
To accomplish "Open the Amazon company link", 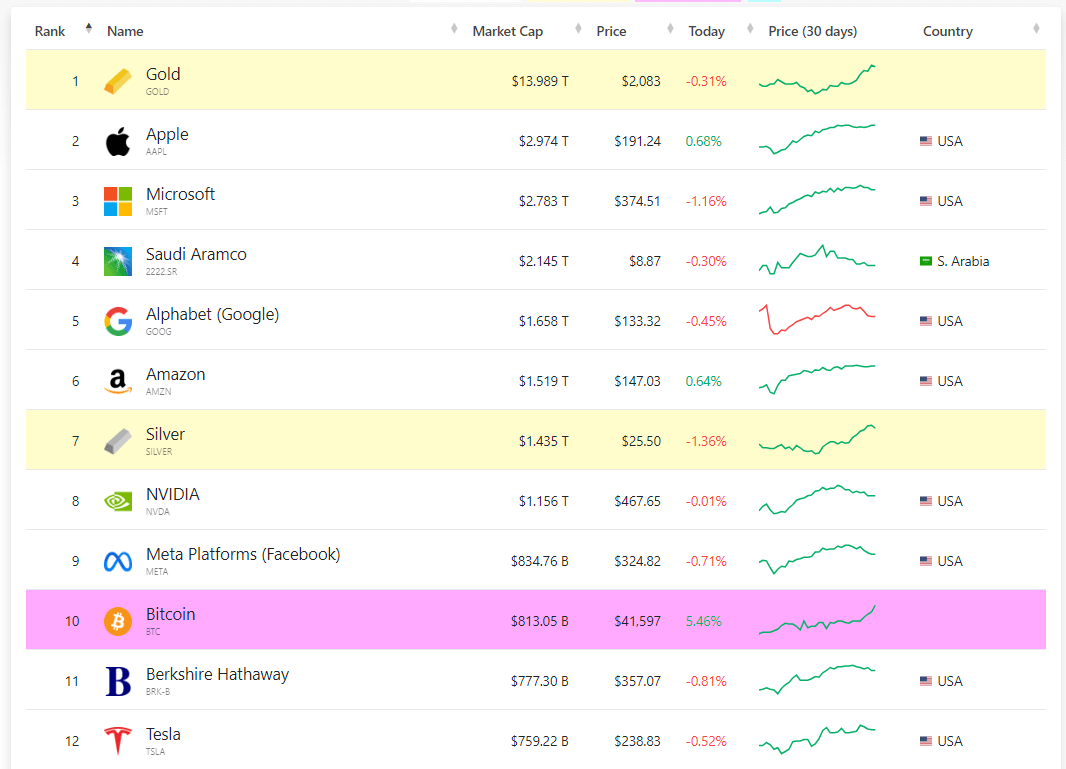I will [x=175, y=374].
